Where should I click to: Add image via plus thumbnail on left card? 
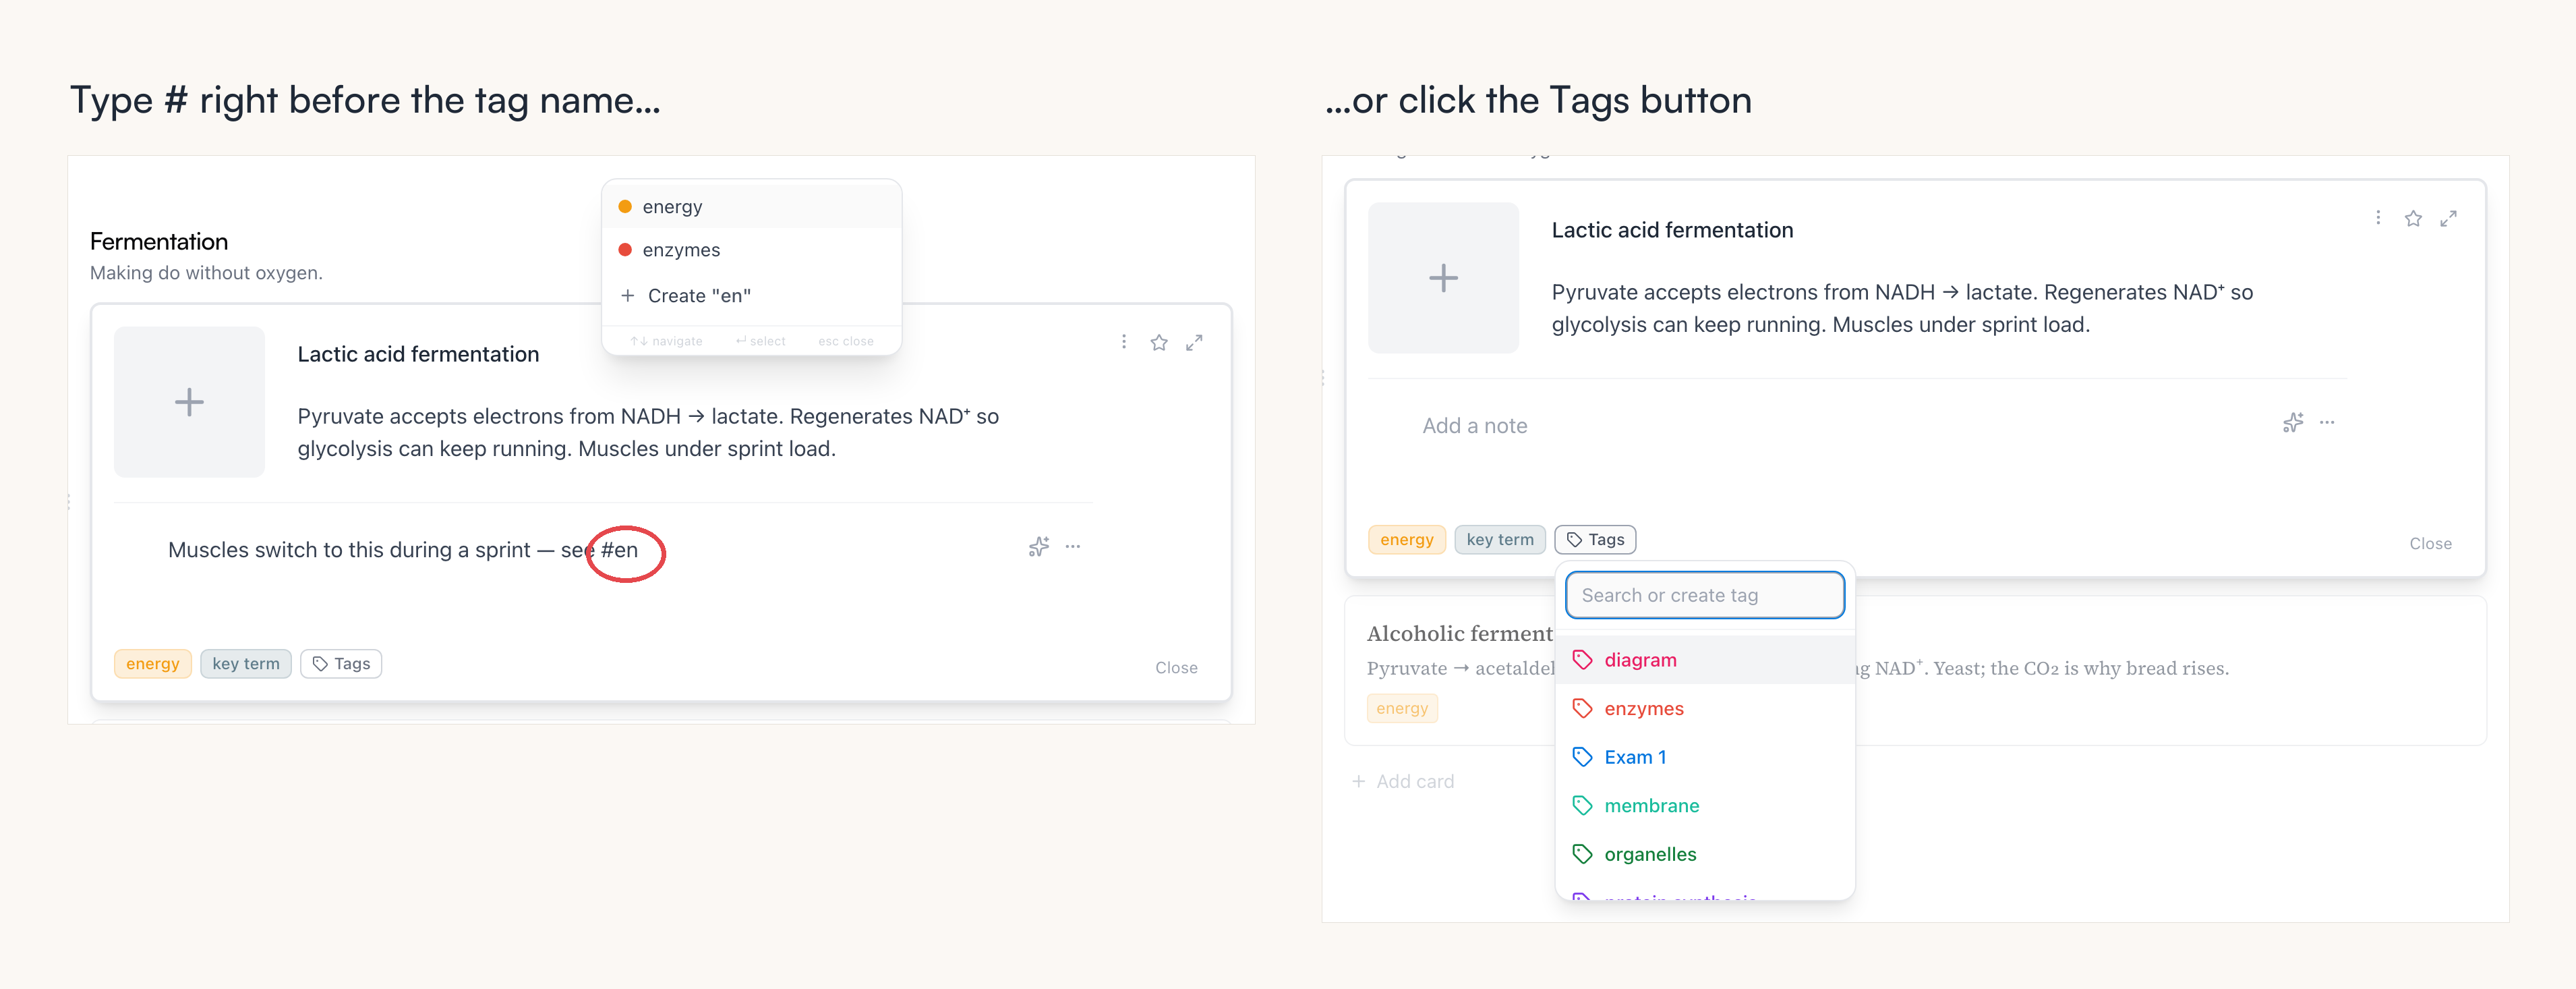189,402
